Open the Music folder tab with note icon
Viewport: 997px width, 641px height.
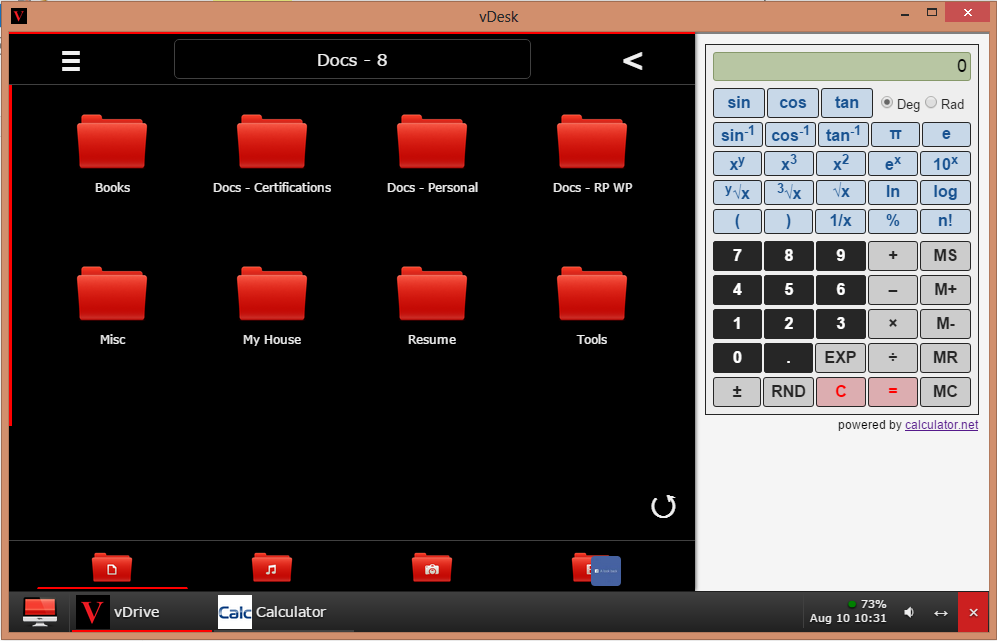[x=271, y=567]
